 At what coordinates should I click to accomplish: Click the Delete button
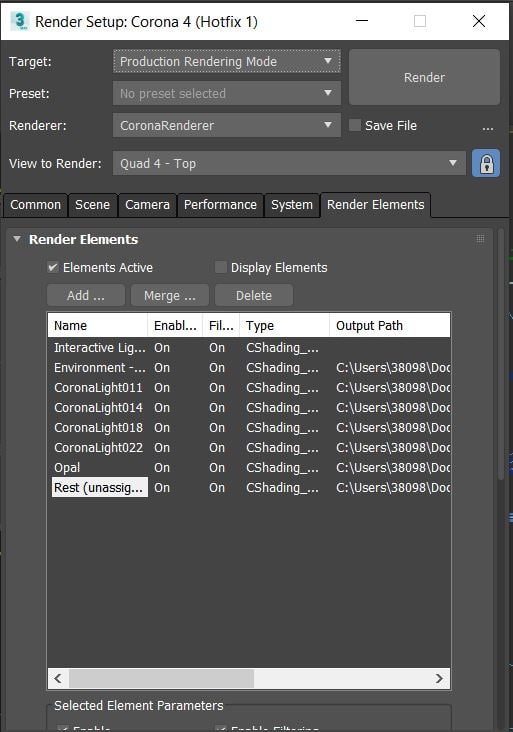tap(254, 296)
